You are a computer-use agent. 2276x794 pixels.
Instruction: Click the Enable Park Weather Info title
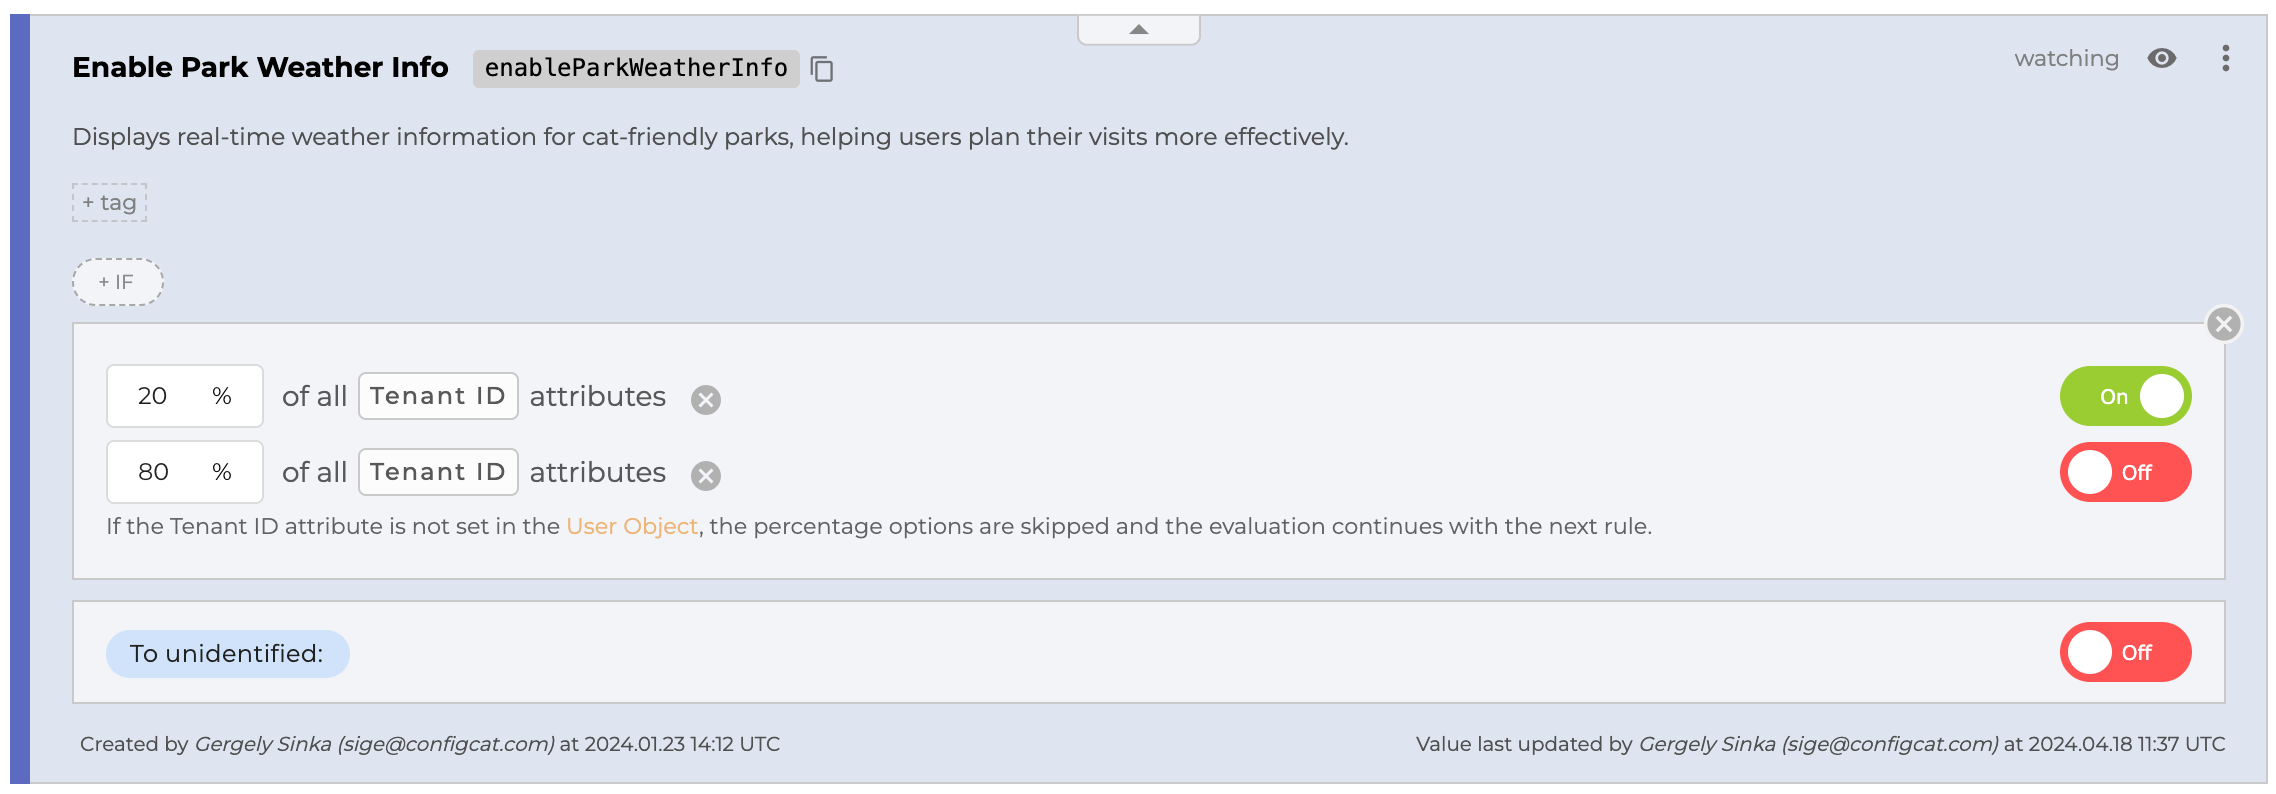click(260, 67)
